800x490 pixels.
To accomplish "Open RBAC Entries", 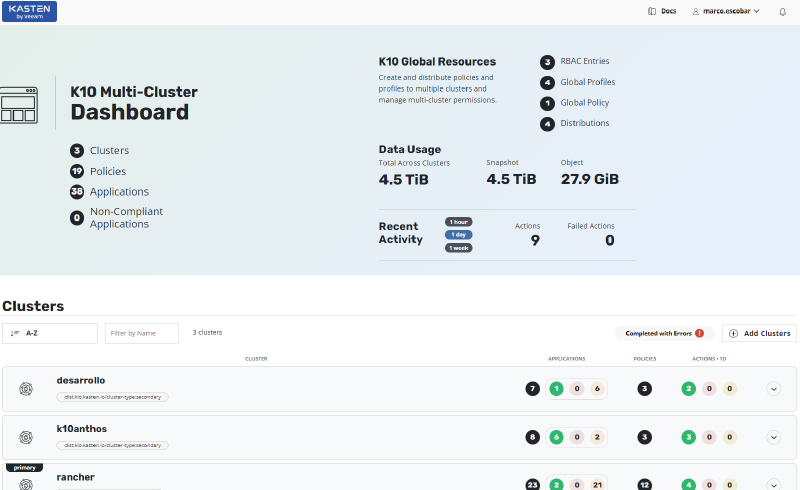I will (585, 61).
